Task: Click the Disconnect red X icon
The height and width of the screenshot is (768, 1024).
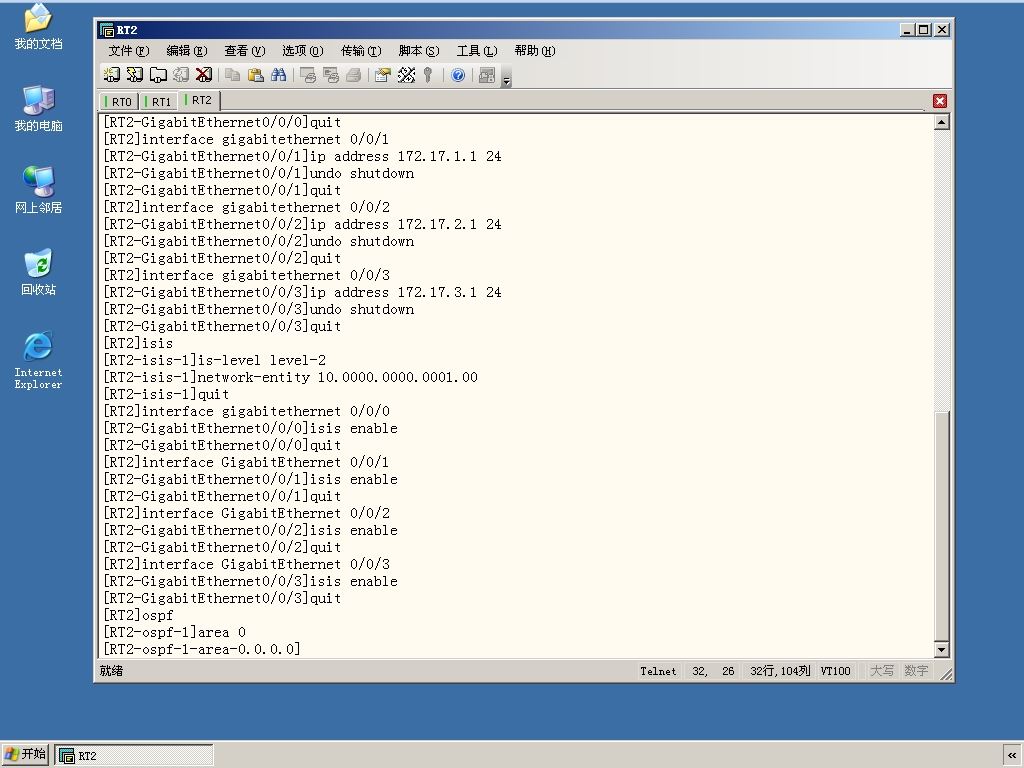Action: click(204, 75)
